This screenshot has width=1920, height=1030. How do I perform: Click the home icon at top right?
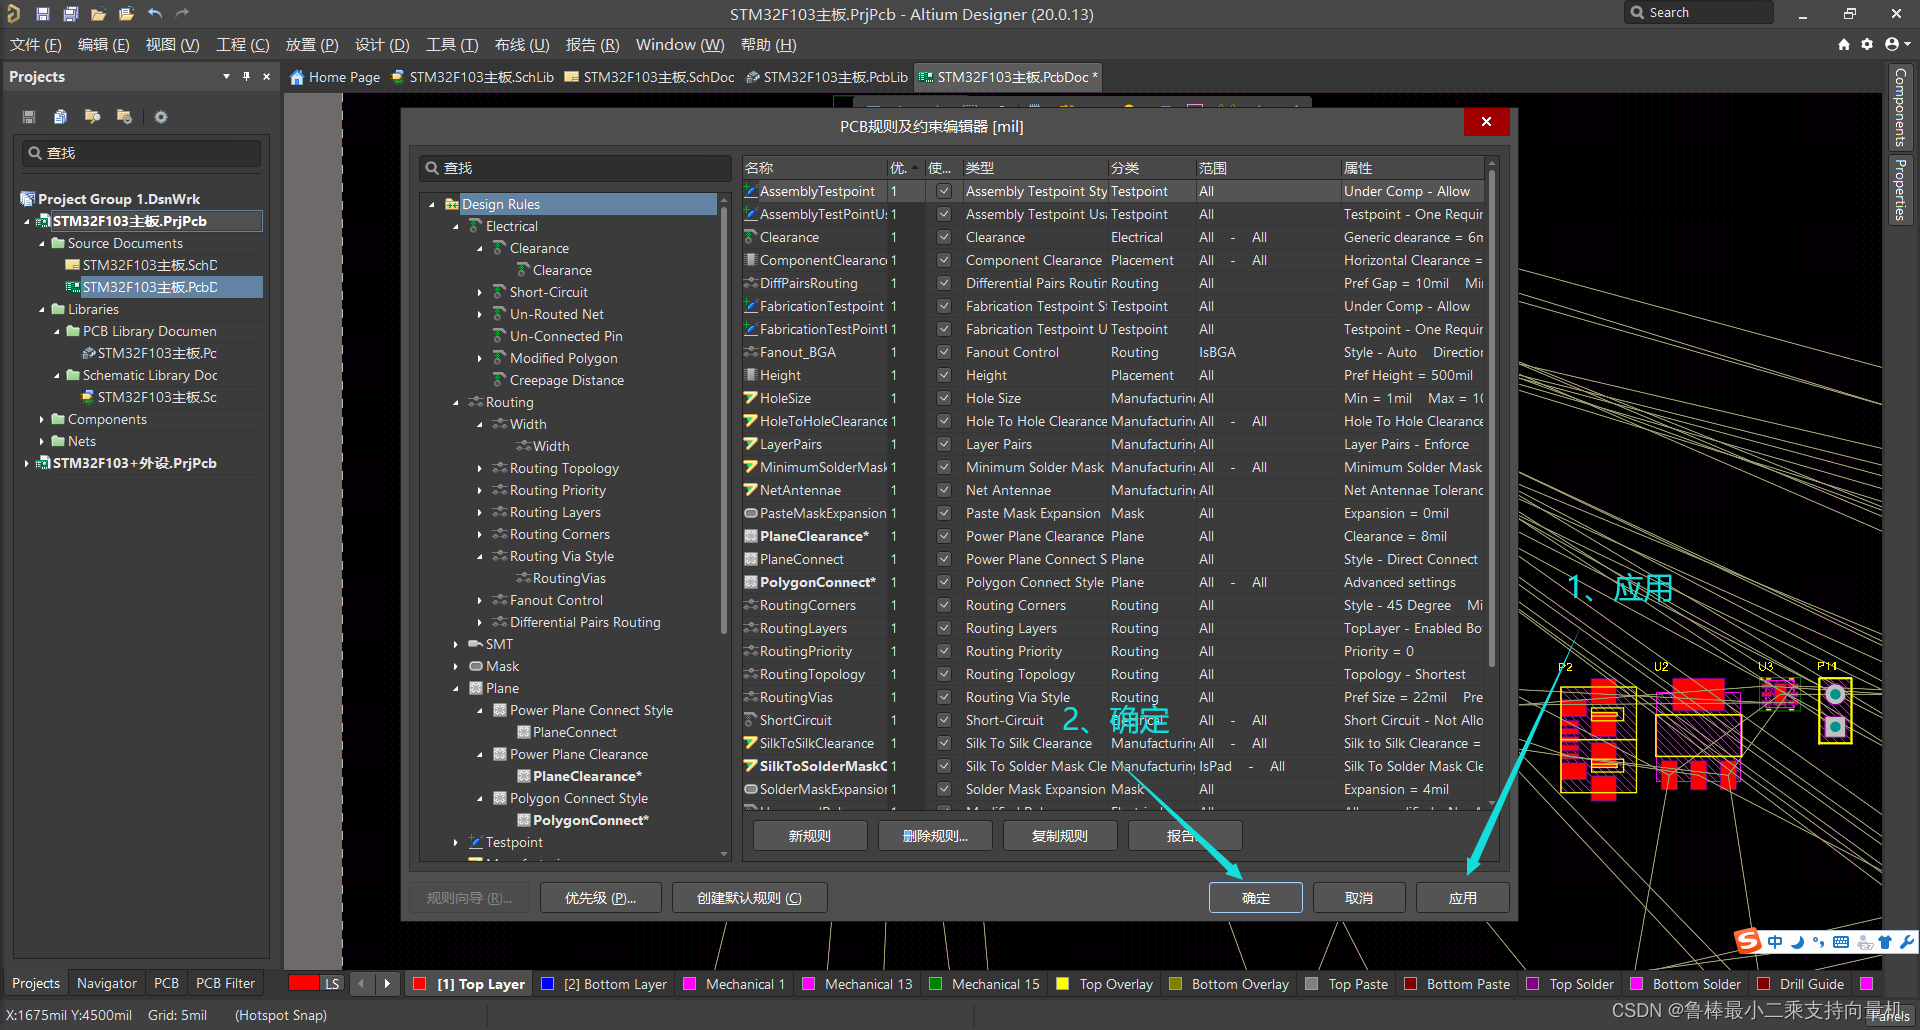[1844, 45]
